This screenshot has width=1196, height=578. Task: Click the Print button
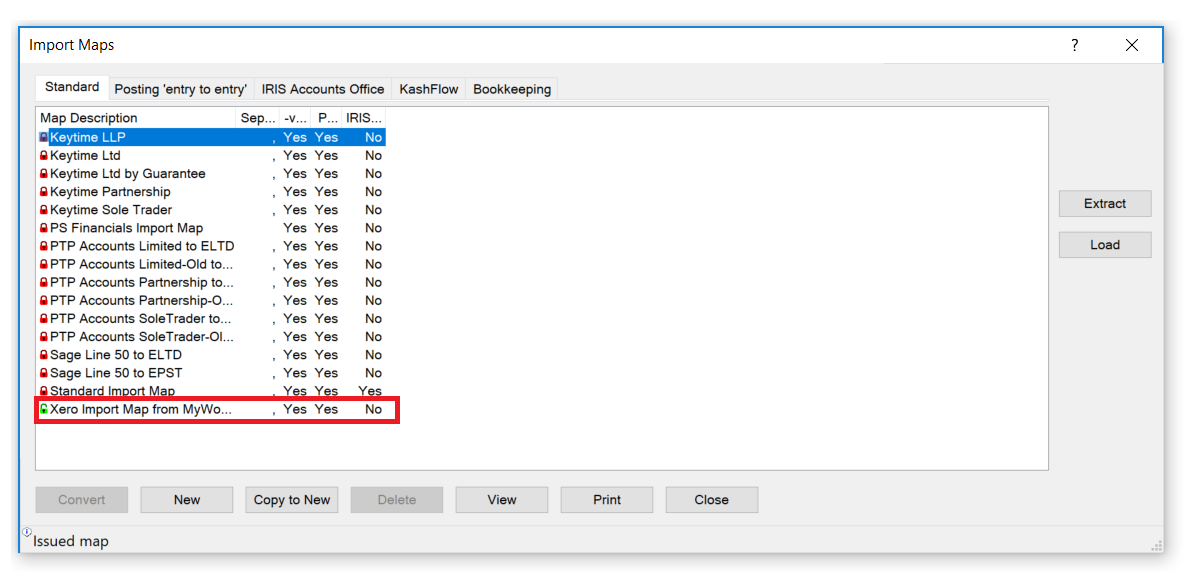click(607, 500)
